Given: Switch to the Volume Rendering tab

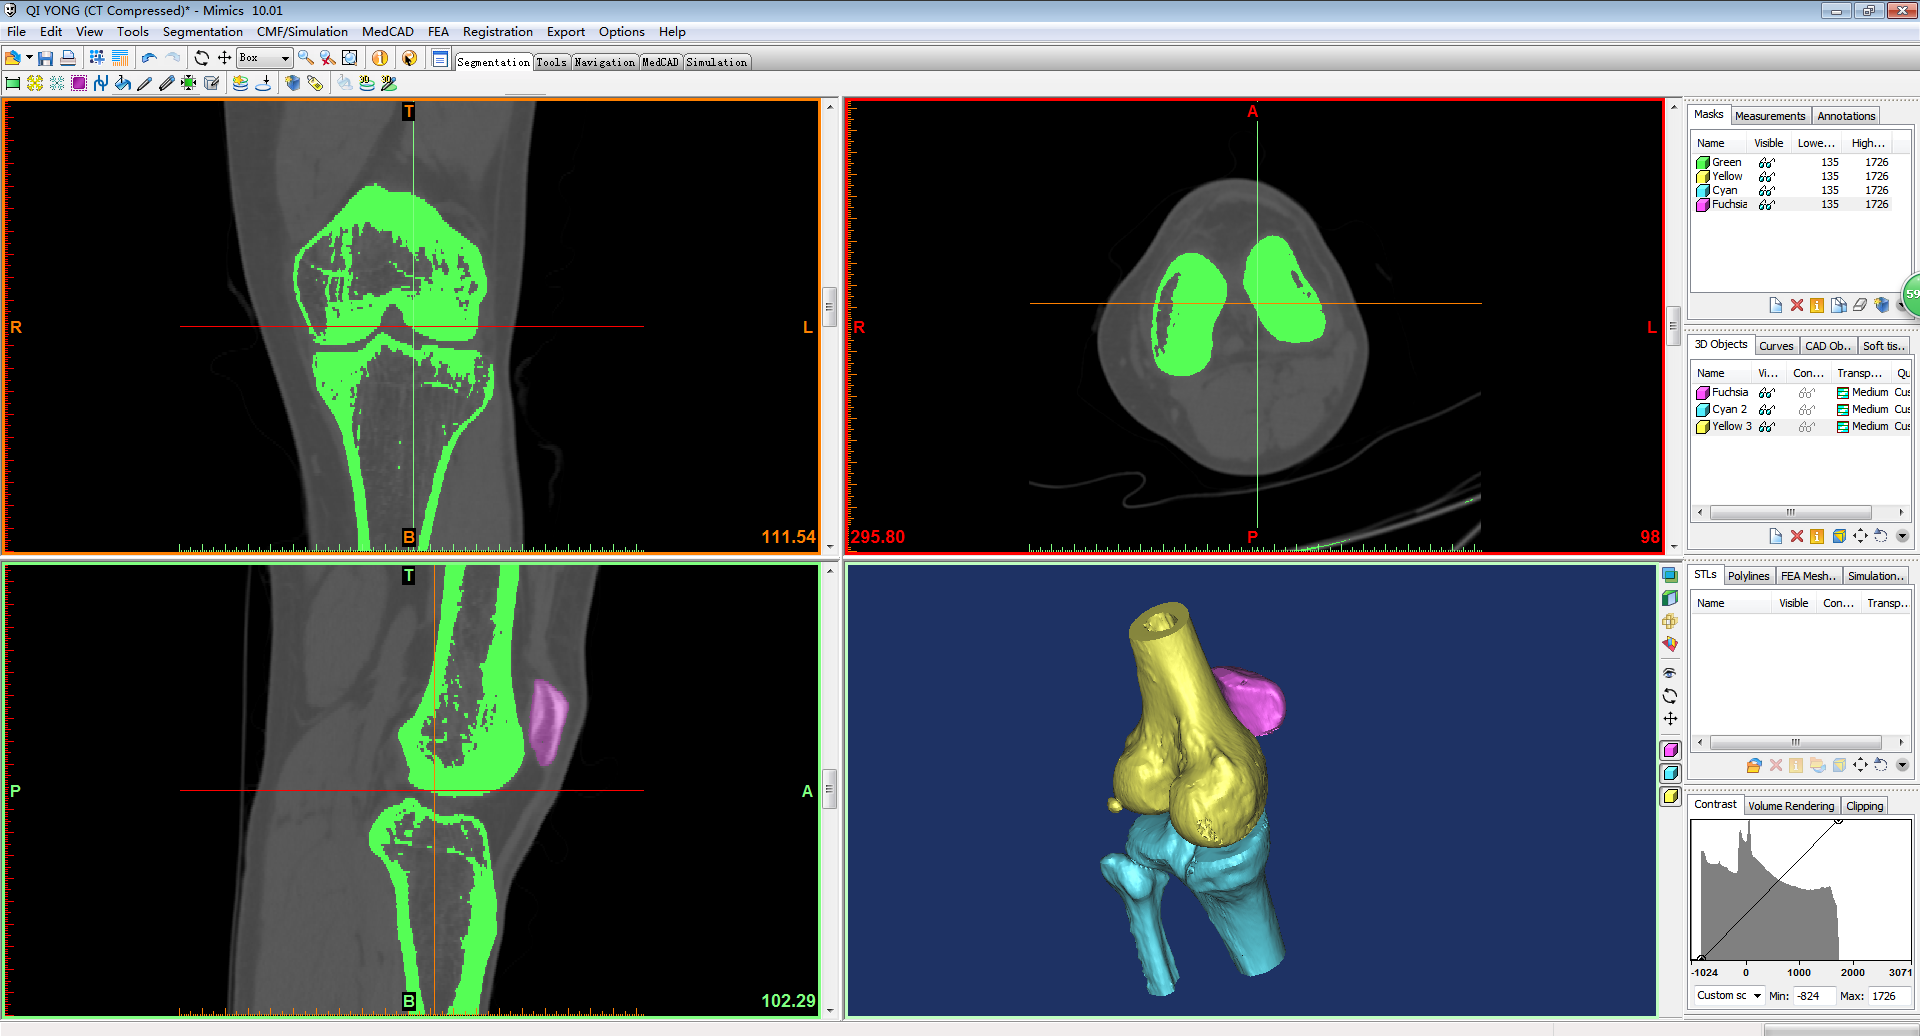Looking at the screenshot, I should pos(1790,806).
